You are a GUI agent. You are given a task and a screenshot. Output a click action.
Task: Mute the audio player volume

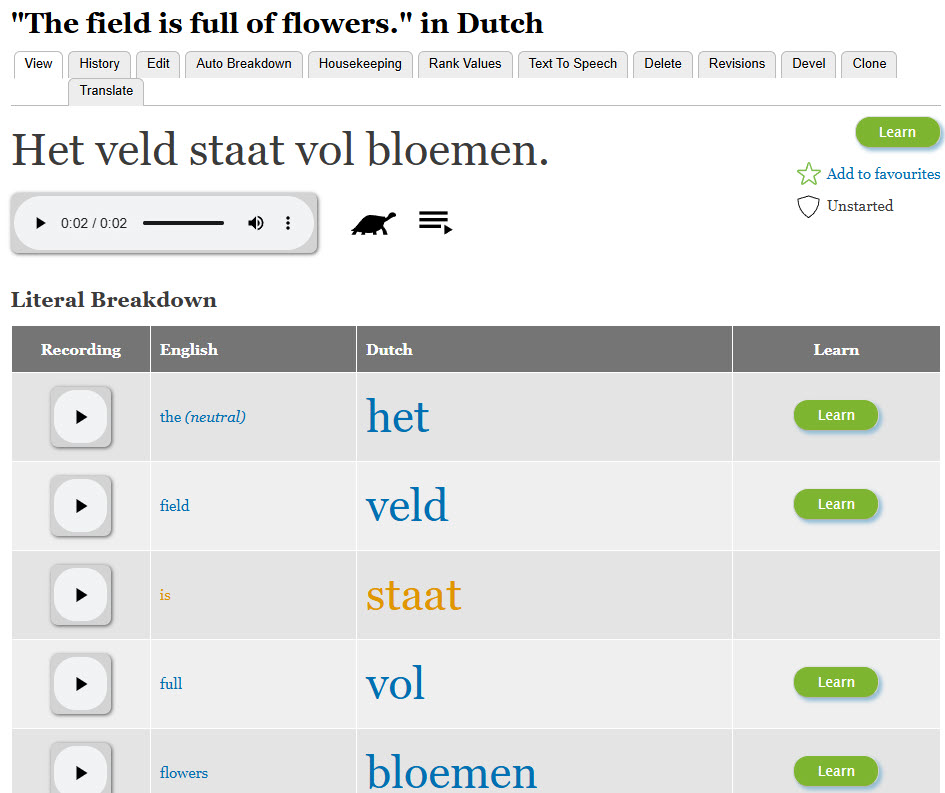(256, 223)
